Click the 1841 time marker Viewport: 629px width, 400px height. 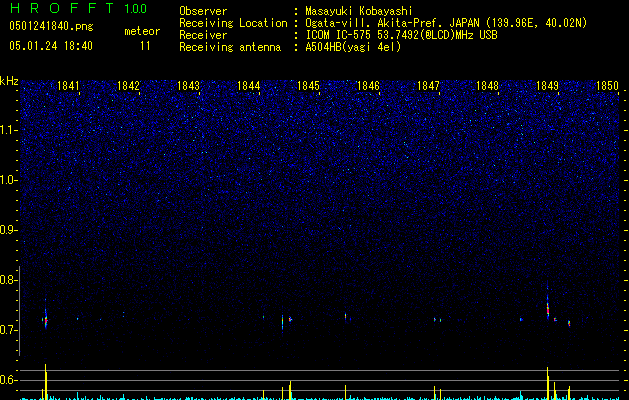(x=68, y=86)
